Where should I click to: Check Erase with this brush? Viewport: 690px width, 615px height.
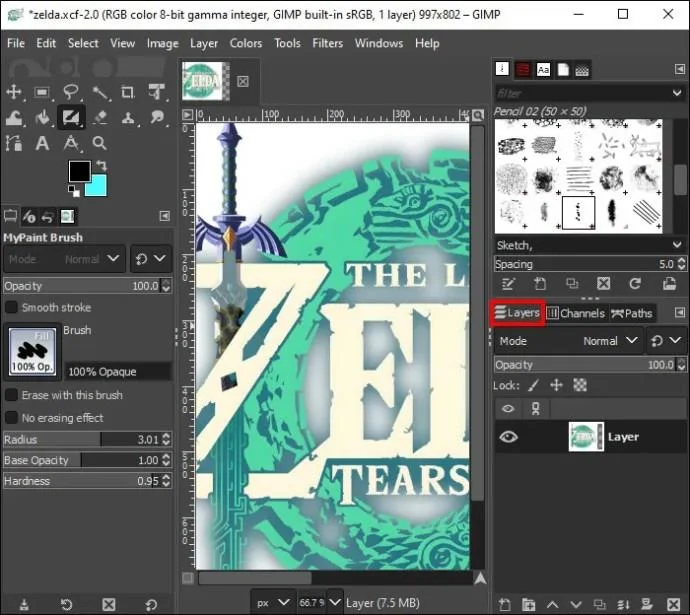click(11, 395)
